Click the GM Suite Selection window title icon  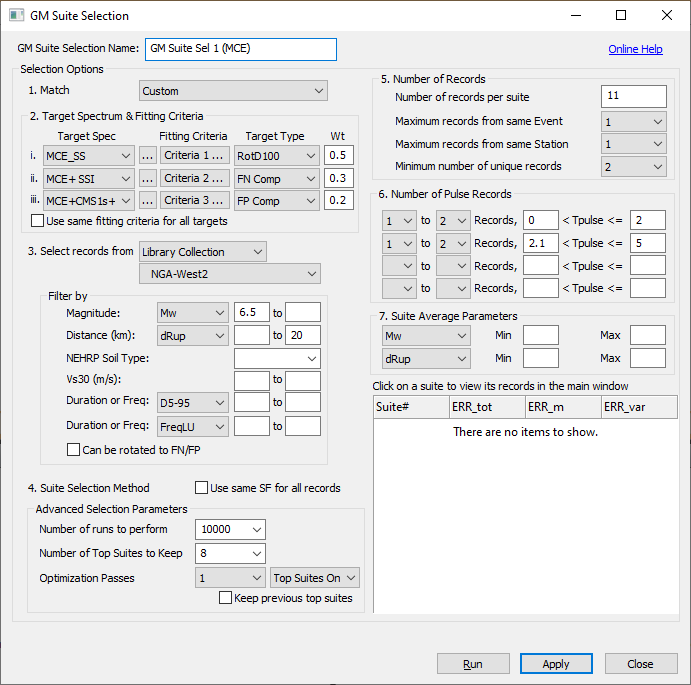[16, 15]
